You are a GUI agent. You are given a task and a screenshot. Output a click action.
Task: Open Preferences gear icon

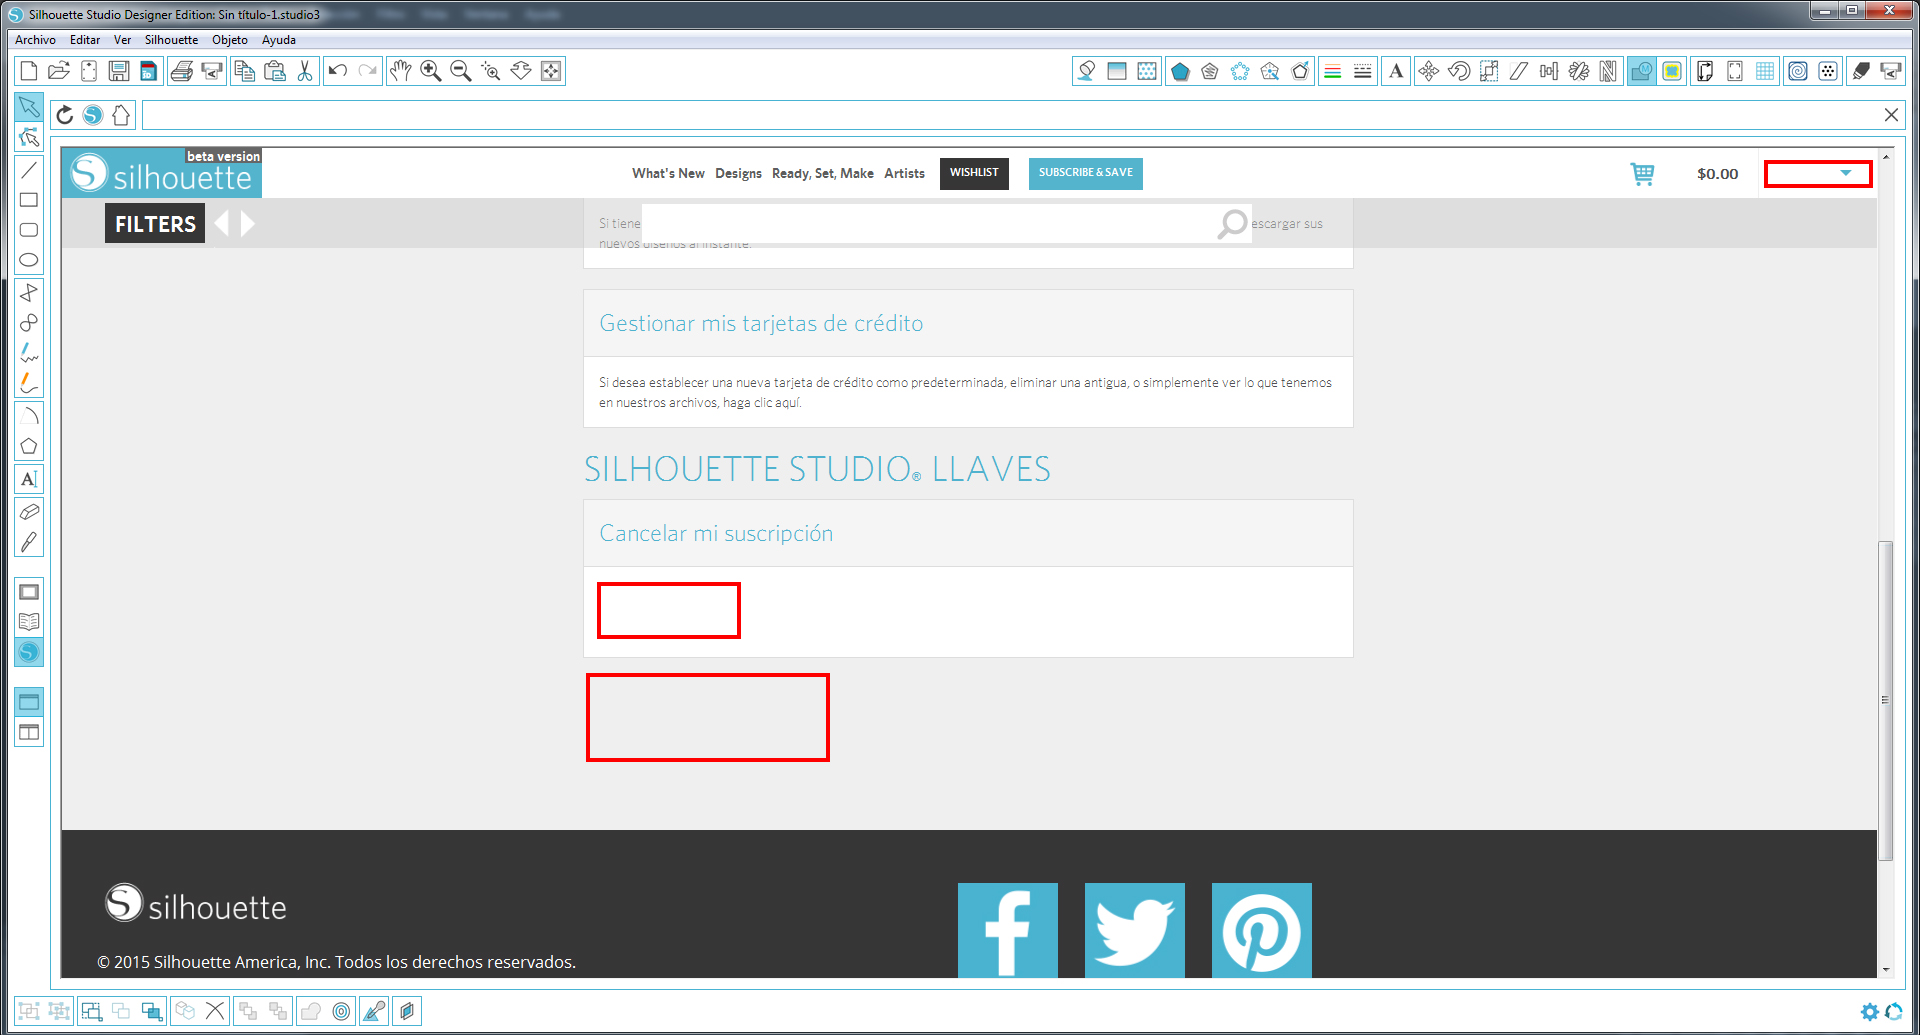point(1869,1011)
